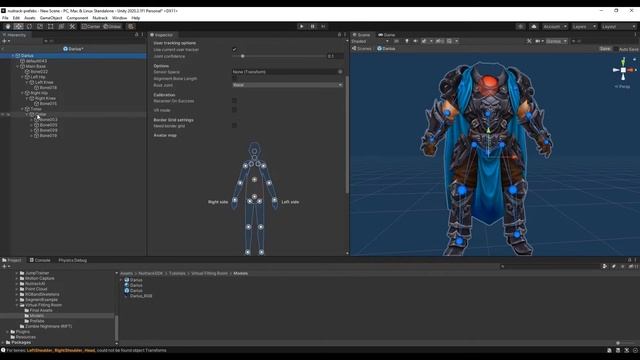Switch to the Physics Debug tab
This screenshot has width=640, height=360.
[x=72, y=260]
